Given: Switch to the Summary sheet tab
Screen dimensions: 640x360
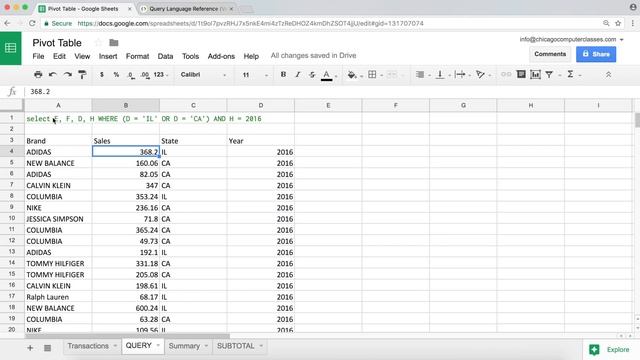Looking at the screenshot, I should click(184, 346).
